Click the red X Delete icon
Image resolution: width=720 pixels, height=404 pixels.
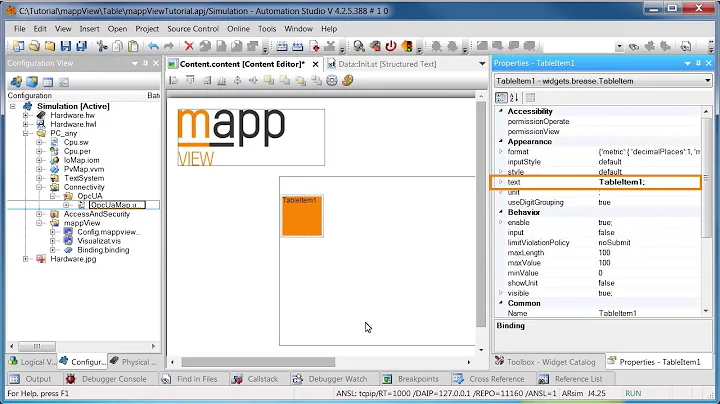[x=189, y=46]
